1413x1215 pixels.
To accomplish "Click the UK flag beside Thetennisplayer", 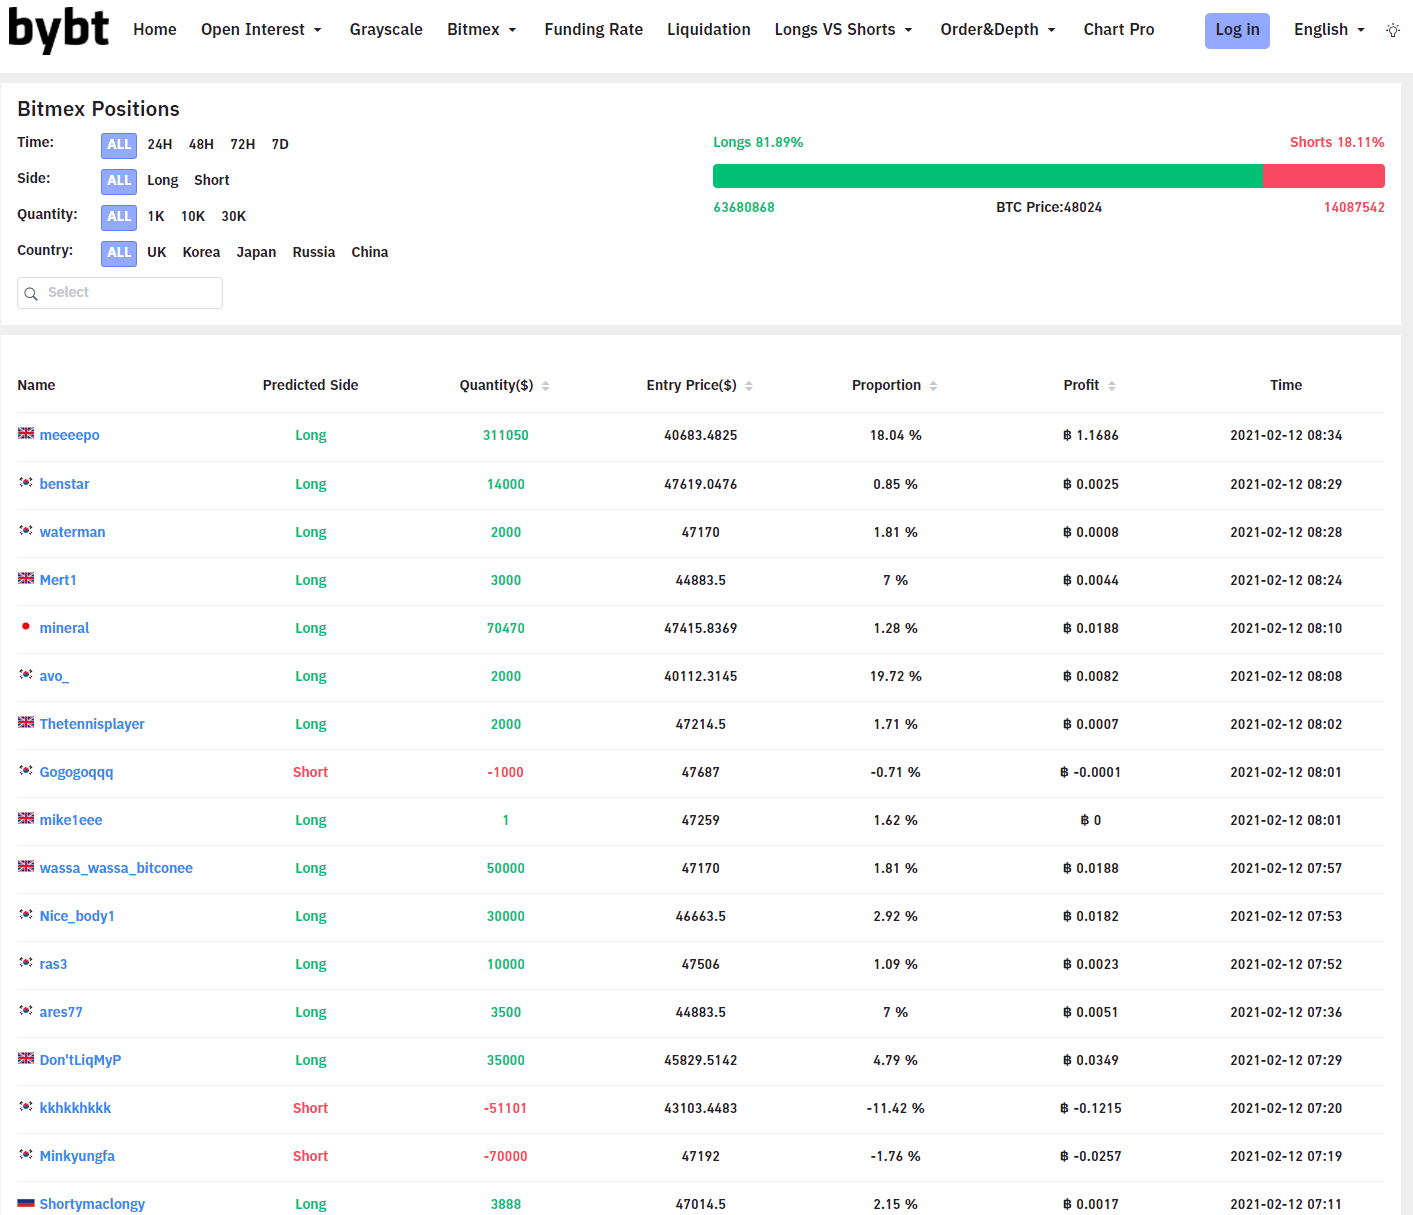I will click(x=26, y=722).
